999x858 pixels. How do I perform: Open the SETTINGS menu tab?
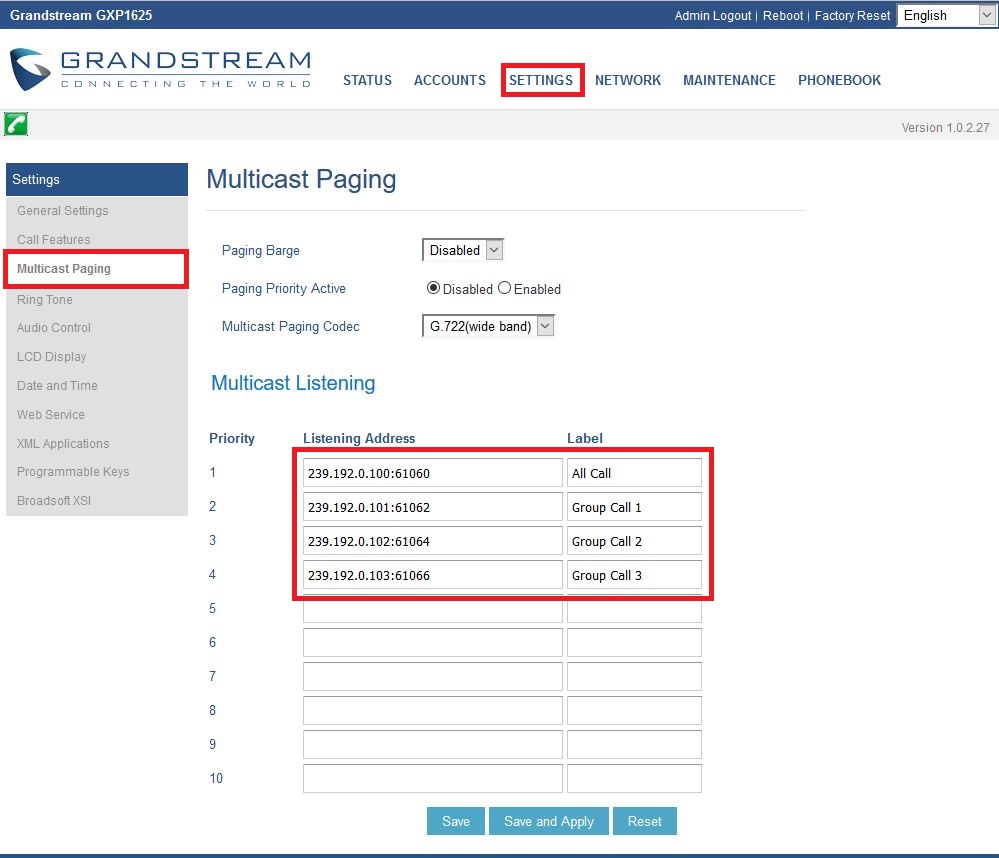[x=541, y=80]
